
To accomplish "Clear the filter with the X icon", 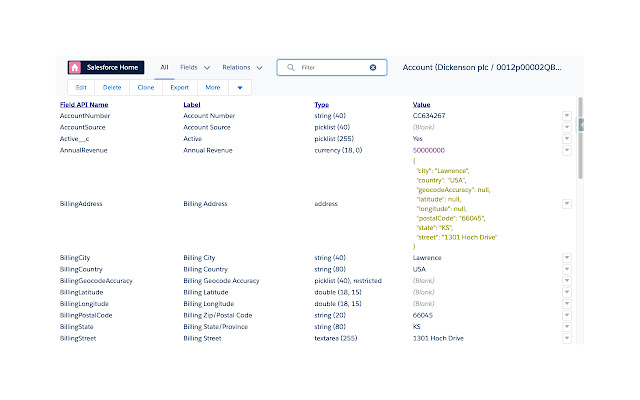I will pos(373,67).
